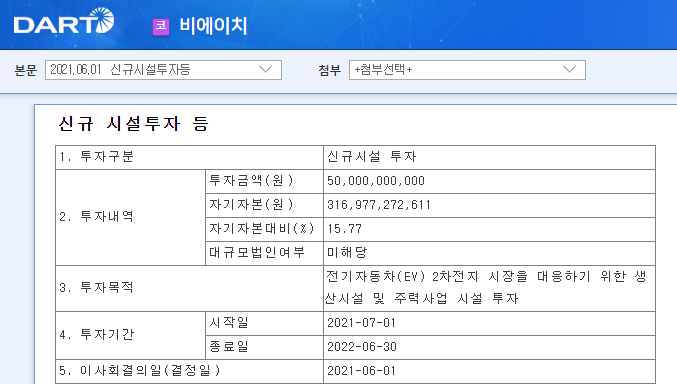
Task: Click the board resolution date 2021-06-01
Action: 361,371
